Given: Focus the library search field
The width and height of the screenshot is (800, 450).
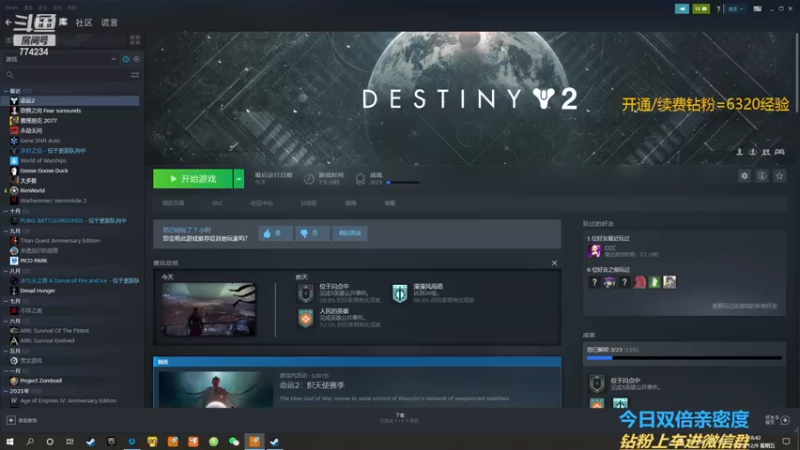Looking at the screenshot, I should pyautogui.click(x=66, y=75).
